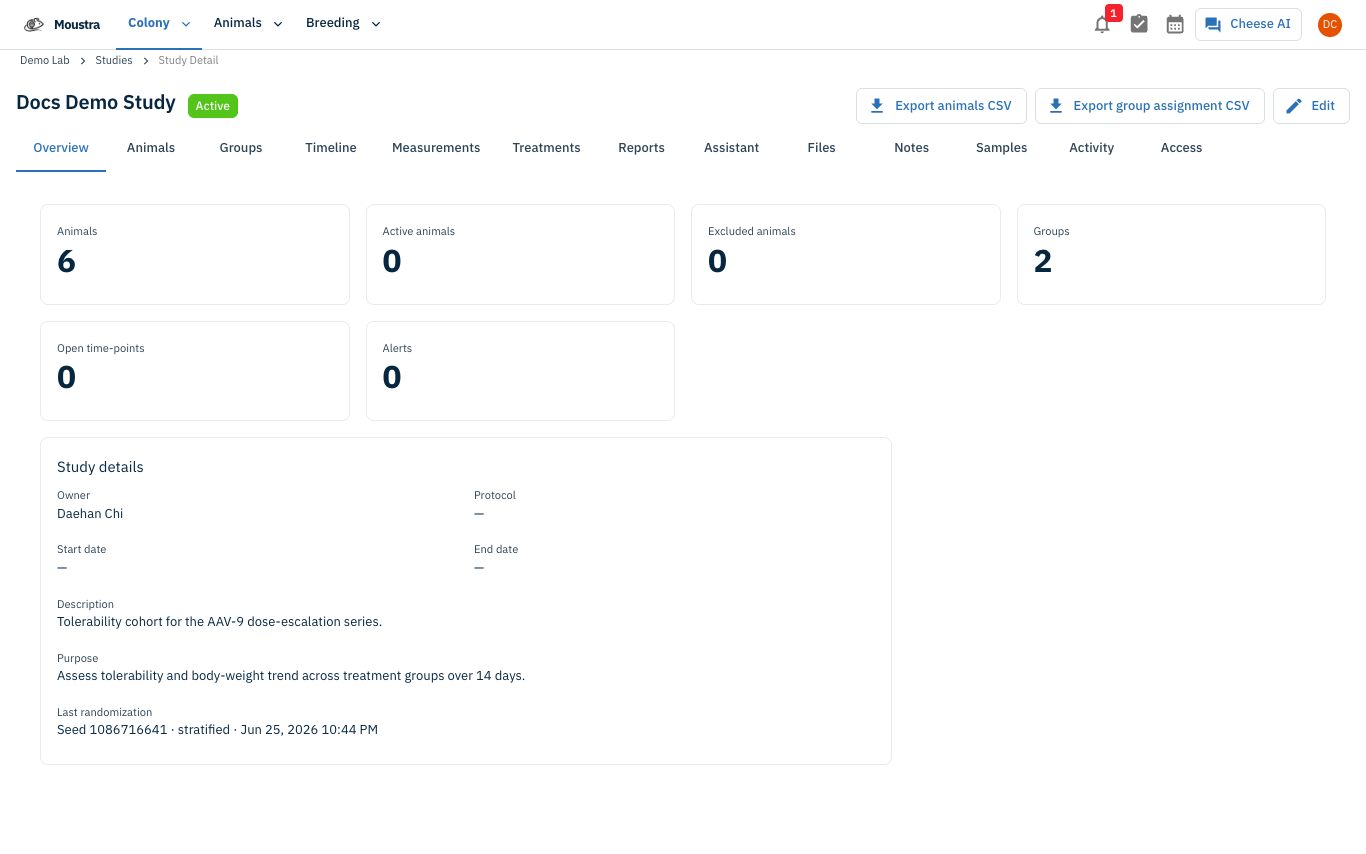Click the chat icon in Cheese AI
The height and width of the screenshot is (854, 1366).
click(1213, 24)
